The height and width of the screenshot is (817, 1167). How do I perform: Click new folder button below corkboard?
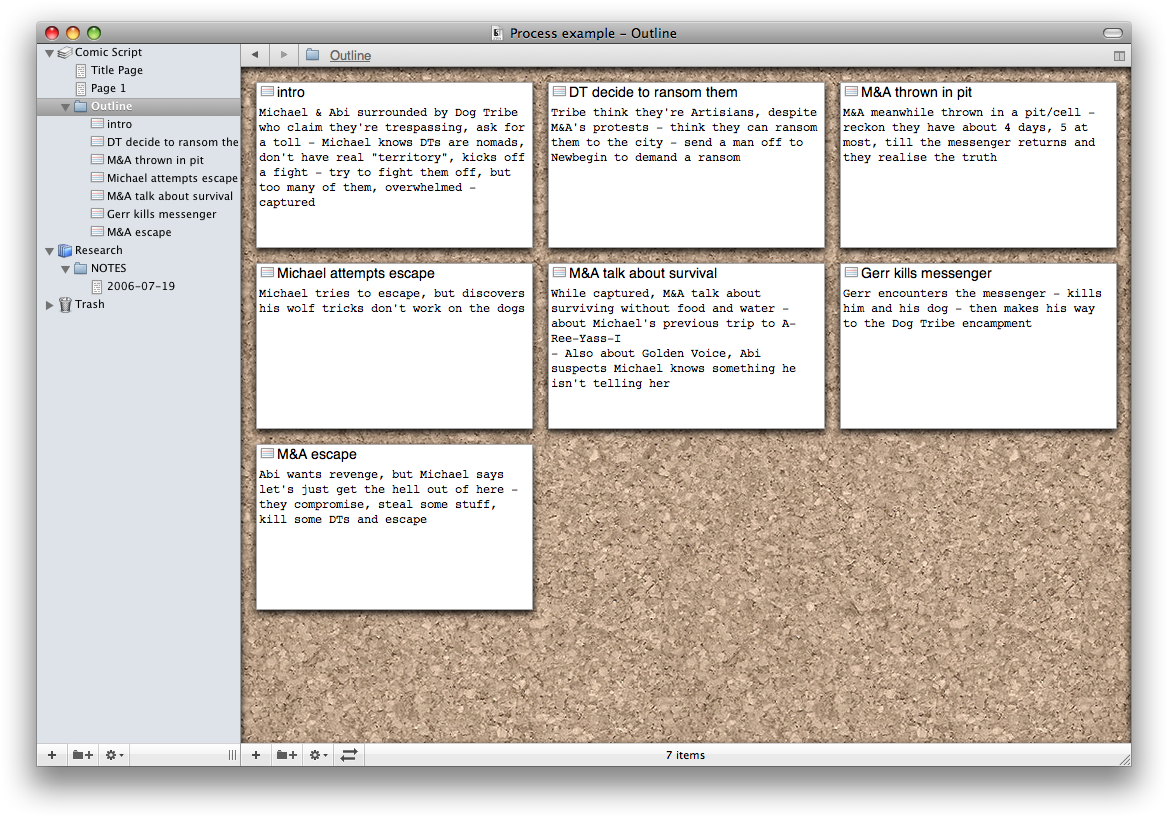click(x=287, y=755)
